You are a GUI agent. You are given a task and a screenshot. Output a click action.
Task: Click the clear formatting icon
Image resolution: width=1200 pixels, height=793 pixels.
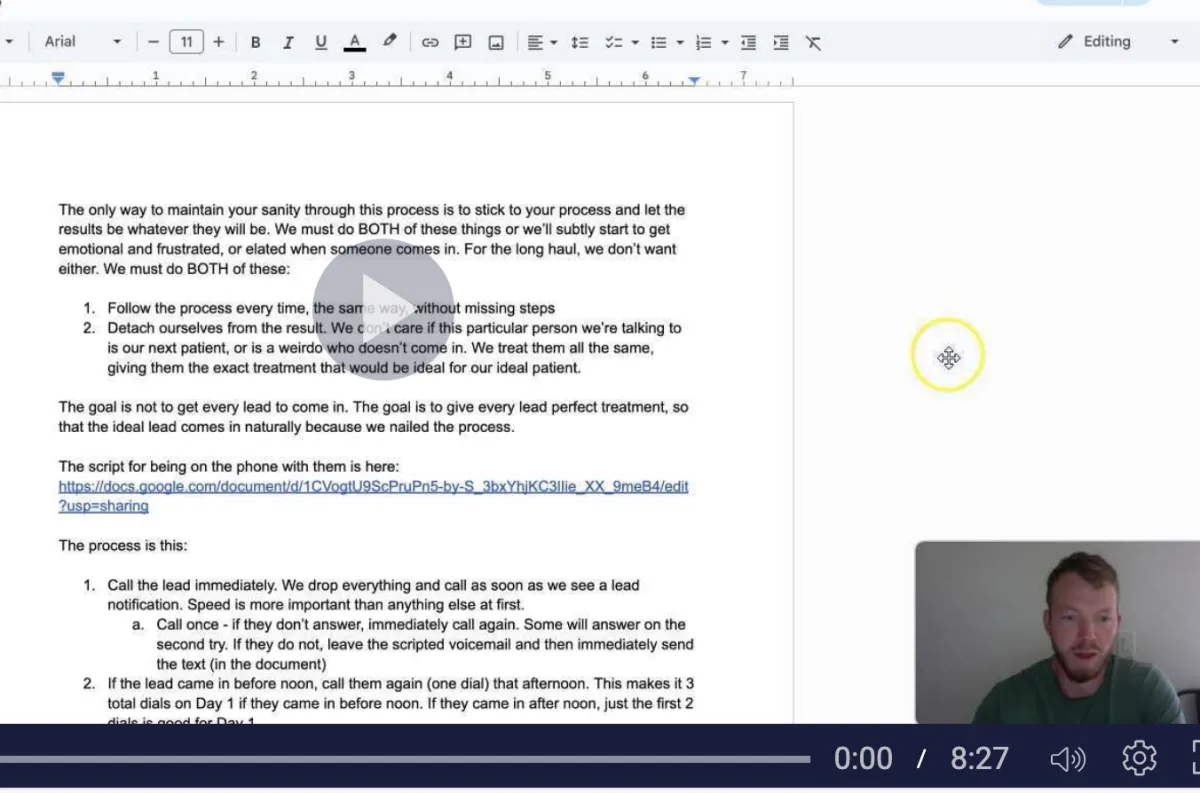813,42
